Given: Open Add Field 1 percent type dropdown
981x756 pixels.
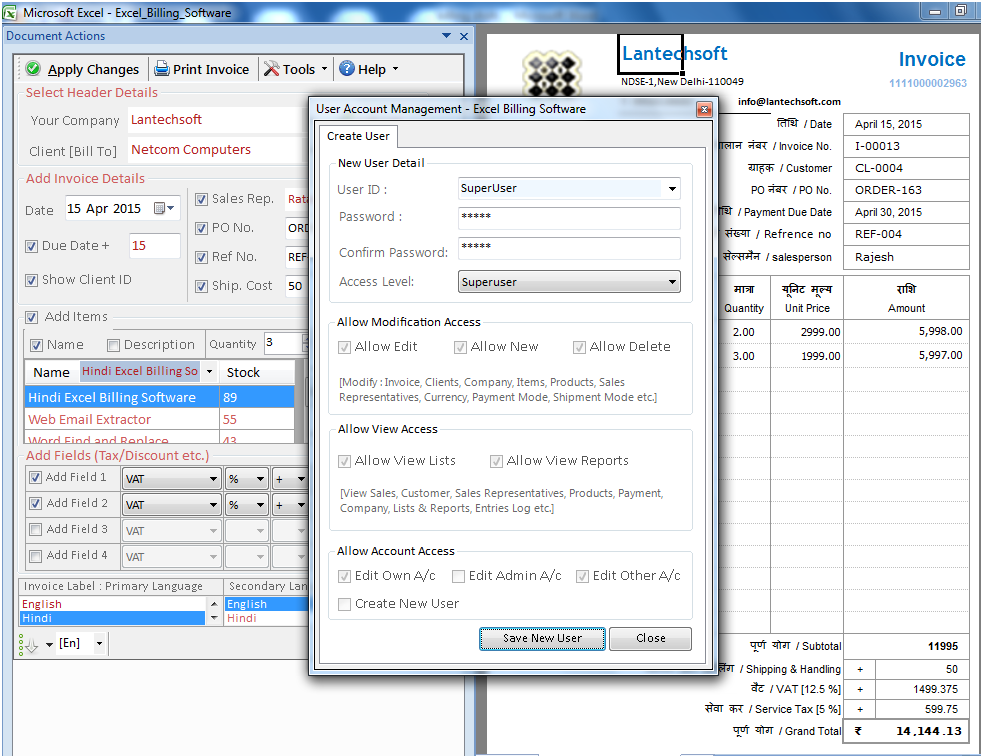Looking at the screenshot, I should coord(261,479).
